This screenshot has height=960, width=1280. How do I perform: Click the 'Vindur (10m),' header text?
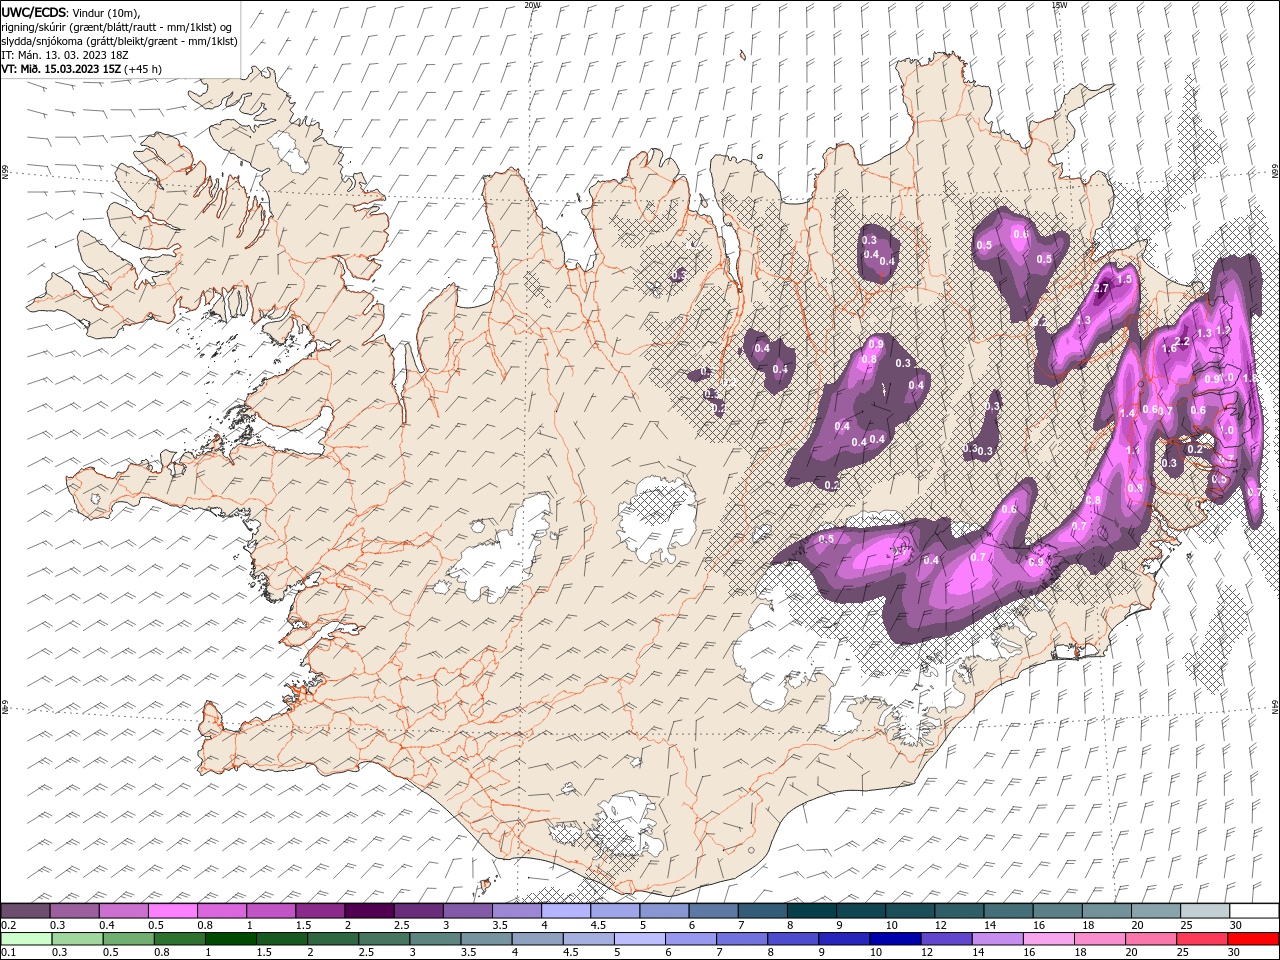pos(107,12)
